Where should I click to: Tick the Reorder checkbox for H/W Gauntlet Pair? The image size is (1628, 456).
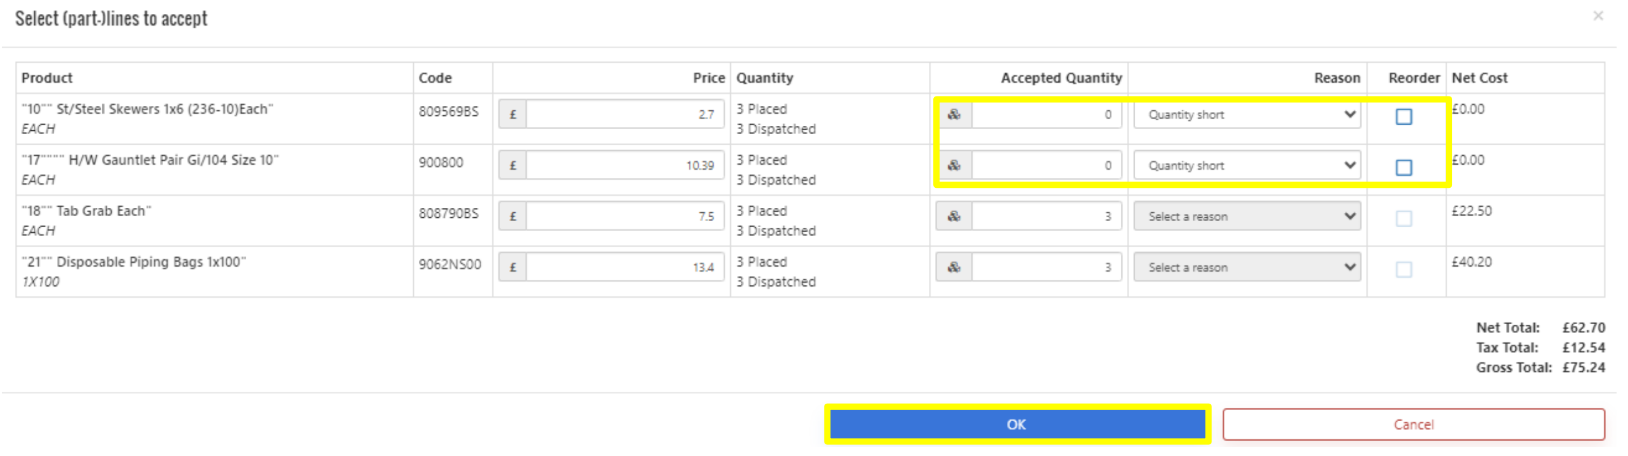[1404, 168]
